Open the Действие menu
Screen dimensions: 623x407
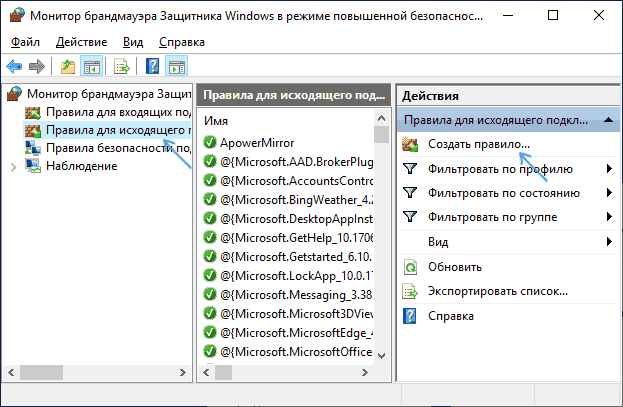(x=83, y=42)
